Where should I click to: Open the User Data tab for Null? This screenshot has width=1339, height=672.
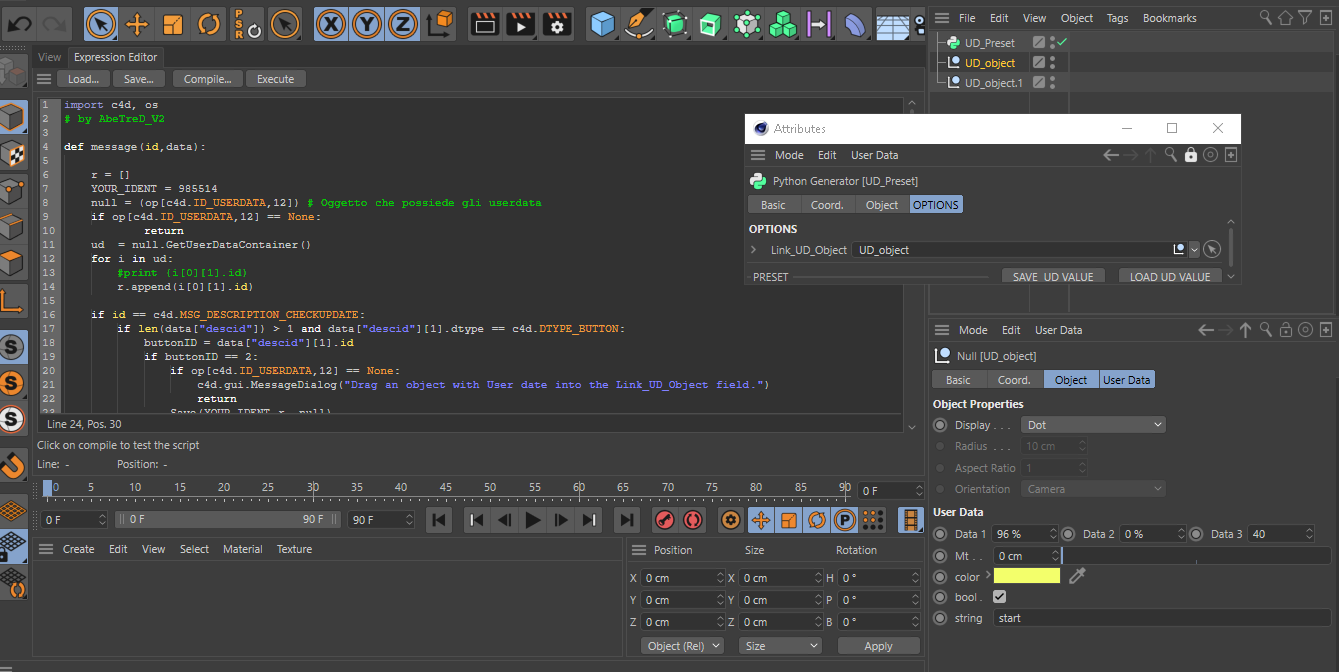click(1127, 380)
